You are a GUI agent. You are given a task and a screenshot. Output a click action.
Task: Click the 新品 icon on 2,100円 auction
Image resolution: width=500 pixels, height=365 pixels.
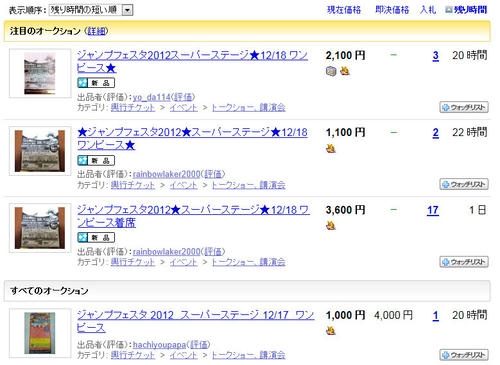click(96, 83)
